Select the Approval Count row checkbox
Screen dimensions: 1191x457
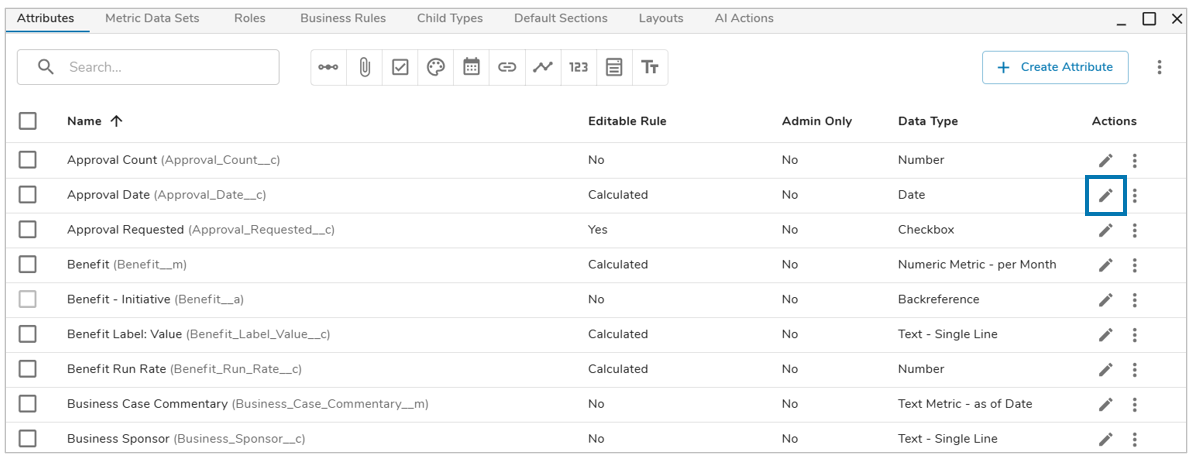coord(28,160)
